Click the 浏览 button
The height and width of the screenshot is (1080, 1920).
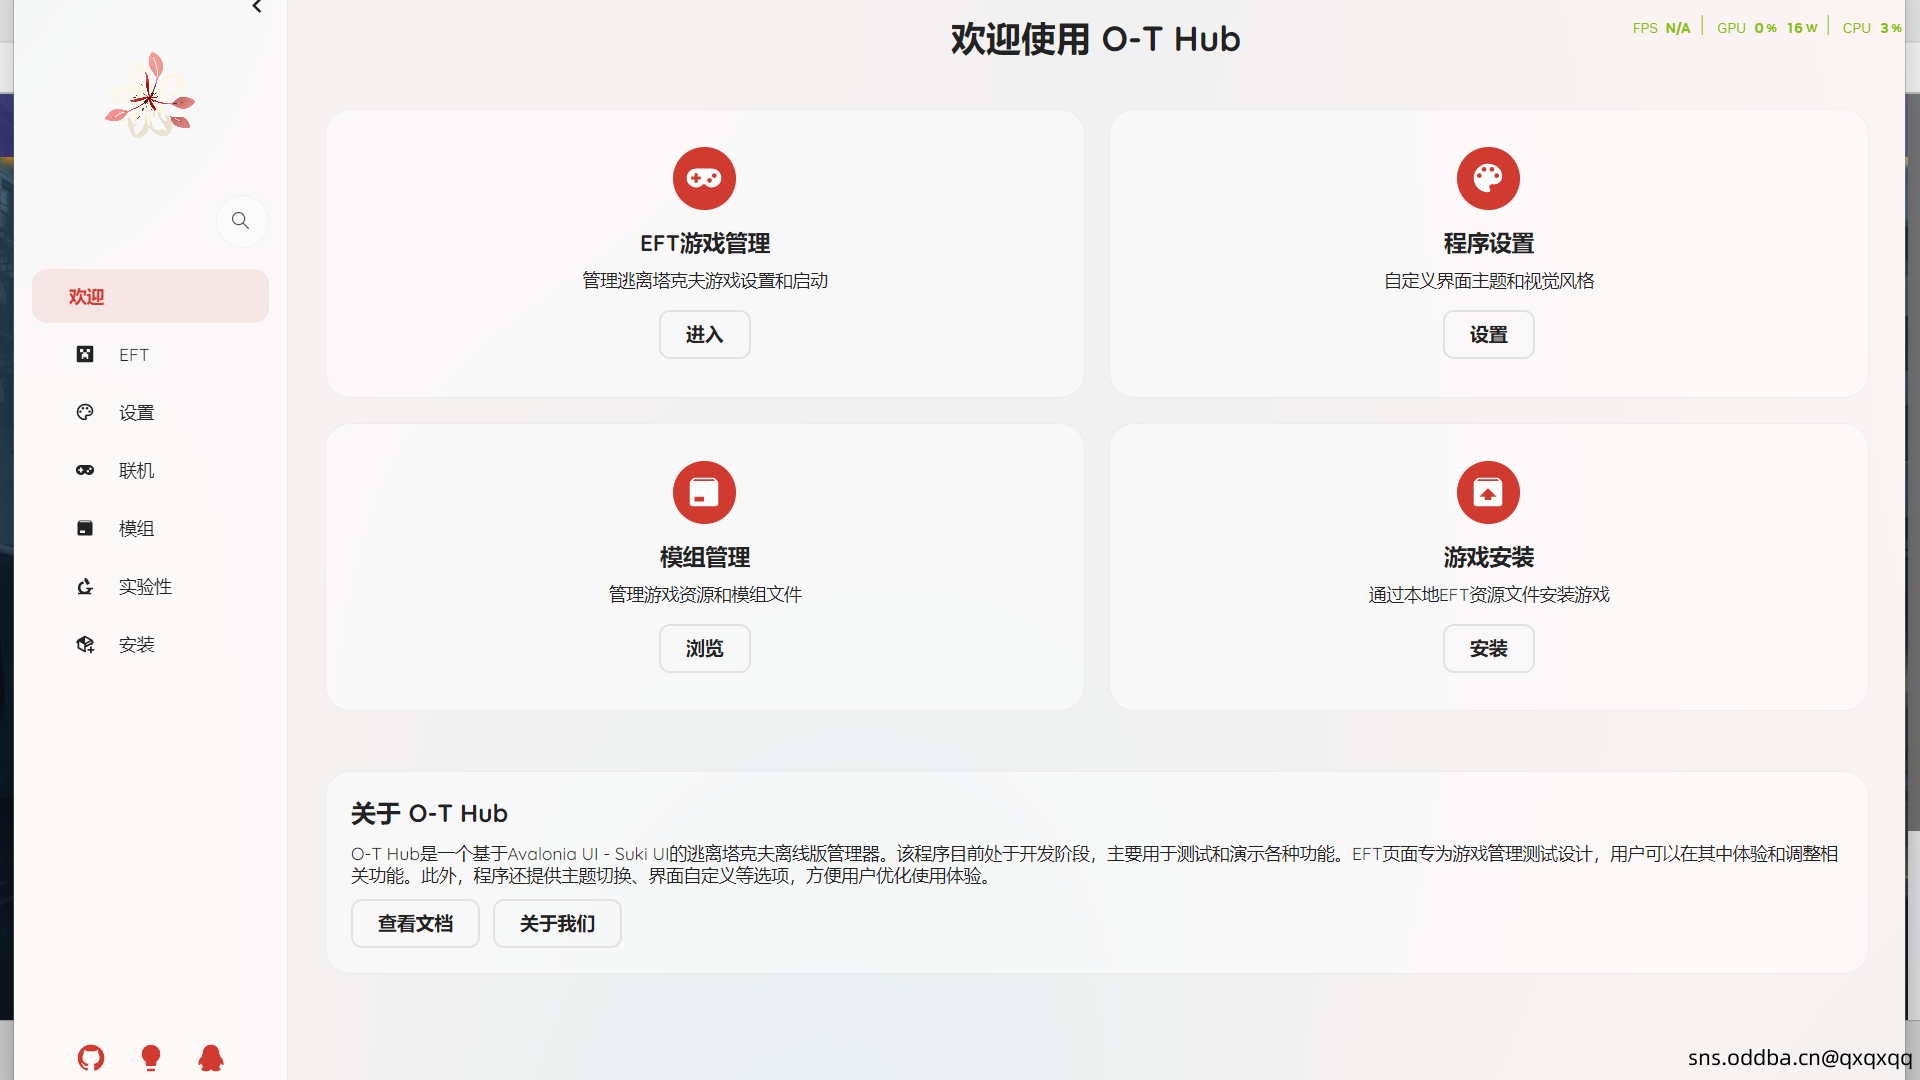pyautogui.click(x=704, y=649)
